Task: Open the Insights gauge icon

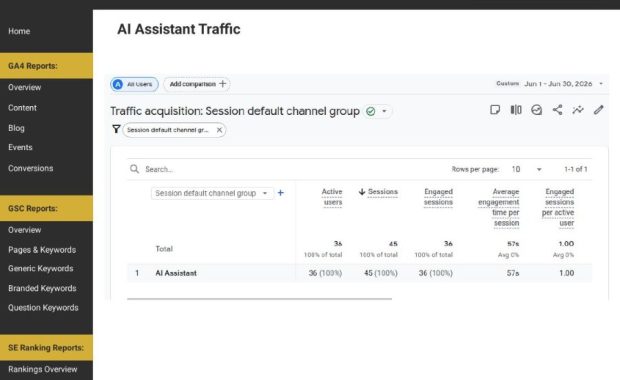Action: pyautogui.click(x=536, y=110)
